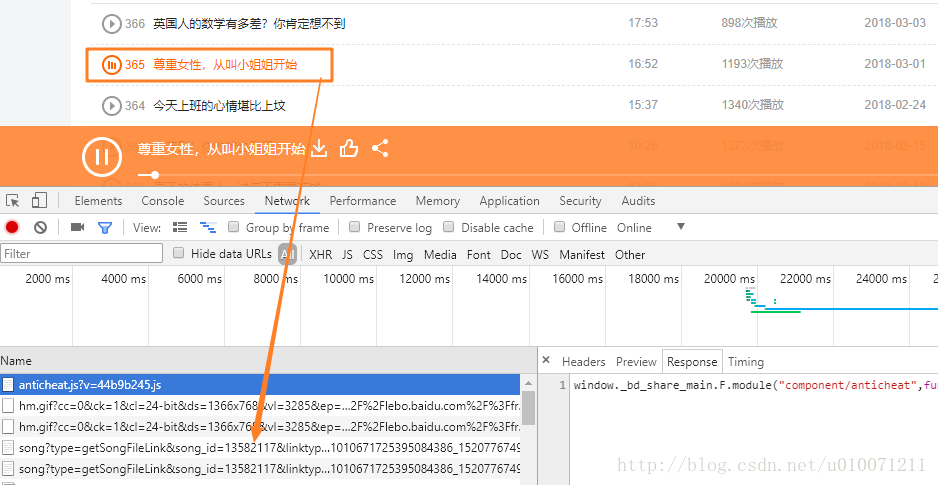Open the Console tab
938x485 pixels.
(163, 201)
